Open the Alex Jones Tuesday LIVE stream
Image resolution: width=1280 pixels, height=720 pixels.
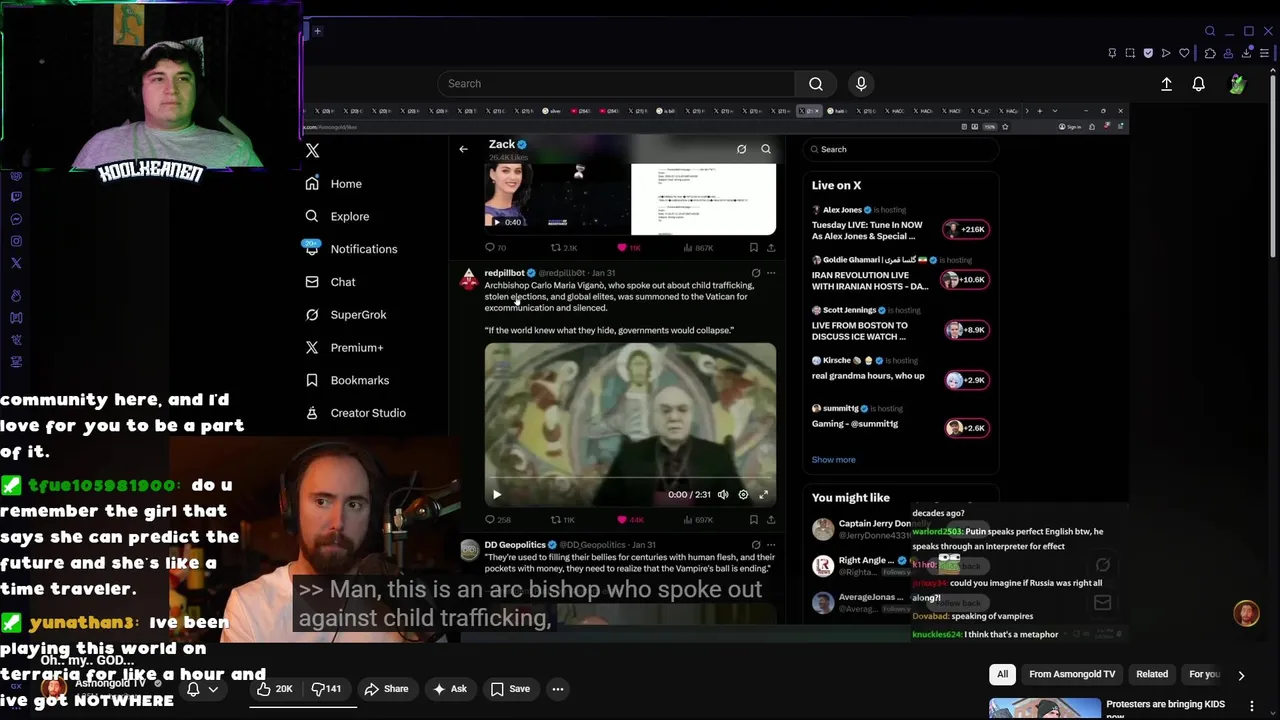tap(900, 226)
